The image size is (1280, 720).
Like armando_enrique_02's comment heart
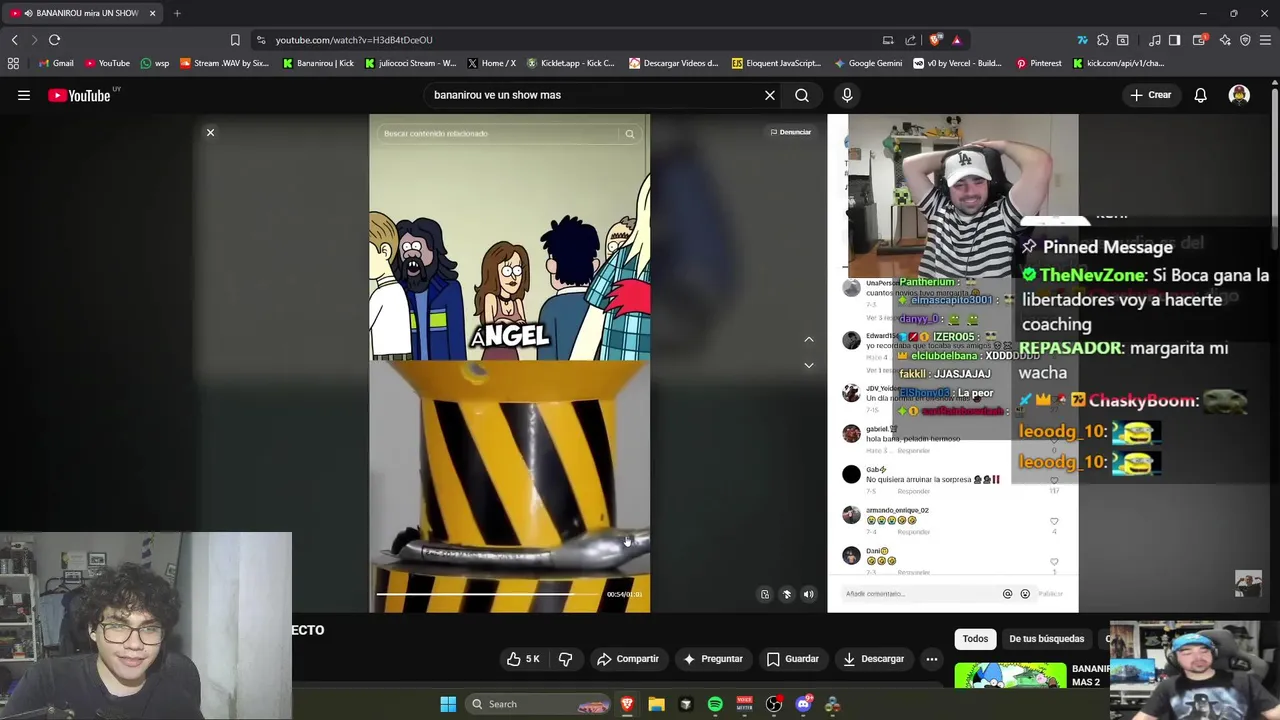tap(1054, 521)
